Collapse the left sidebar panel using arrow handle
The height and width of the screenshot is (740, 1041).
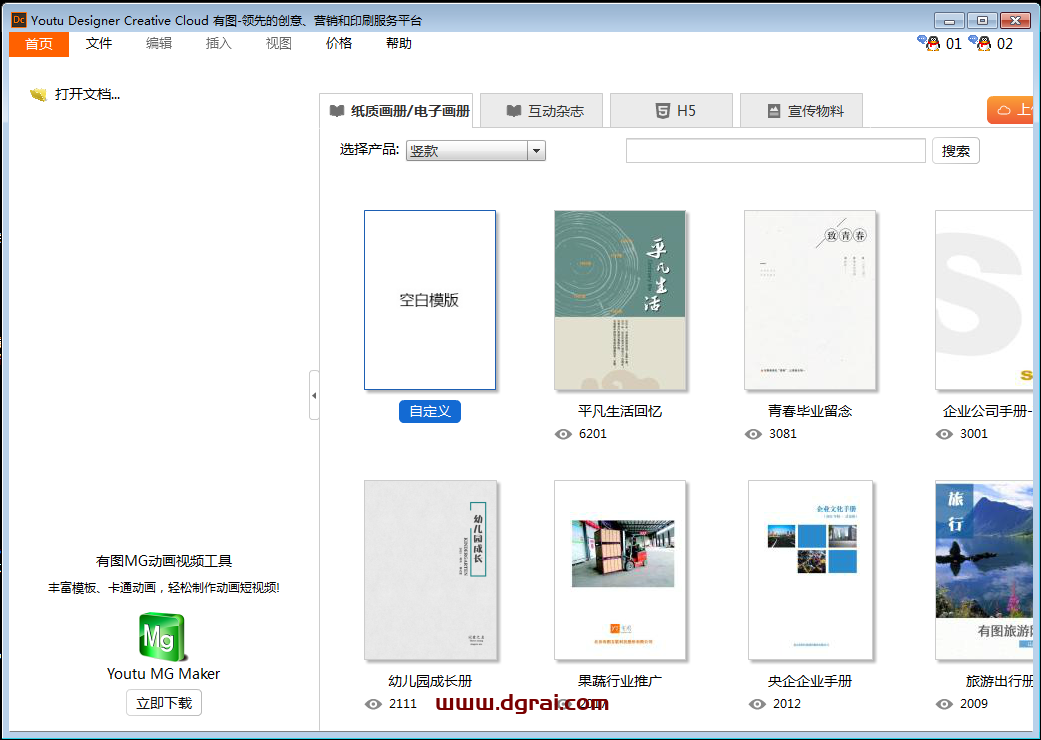pos(314,395)
